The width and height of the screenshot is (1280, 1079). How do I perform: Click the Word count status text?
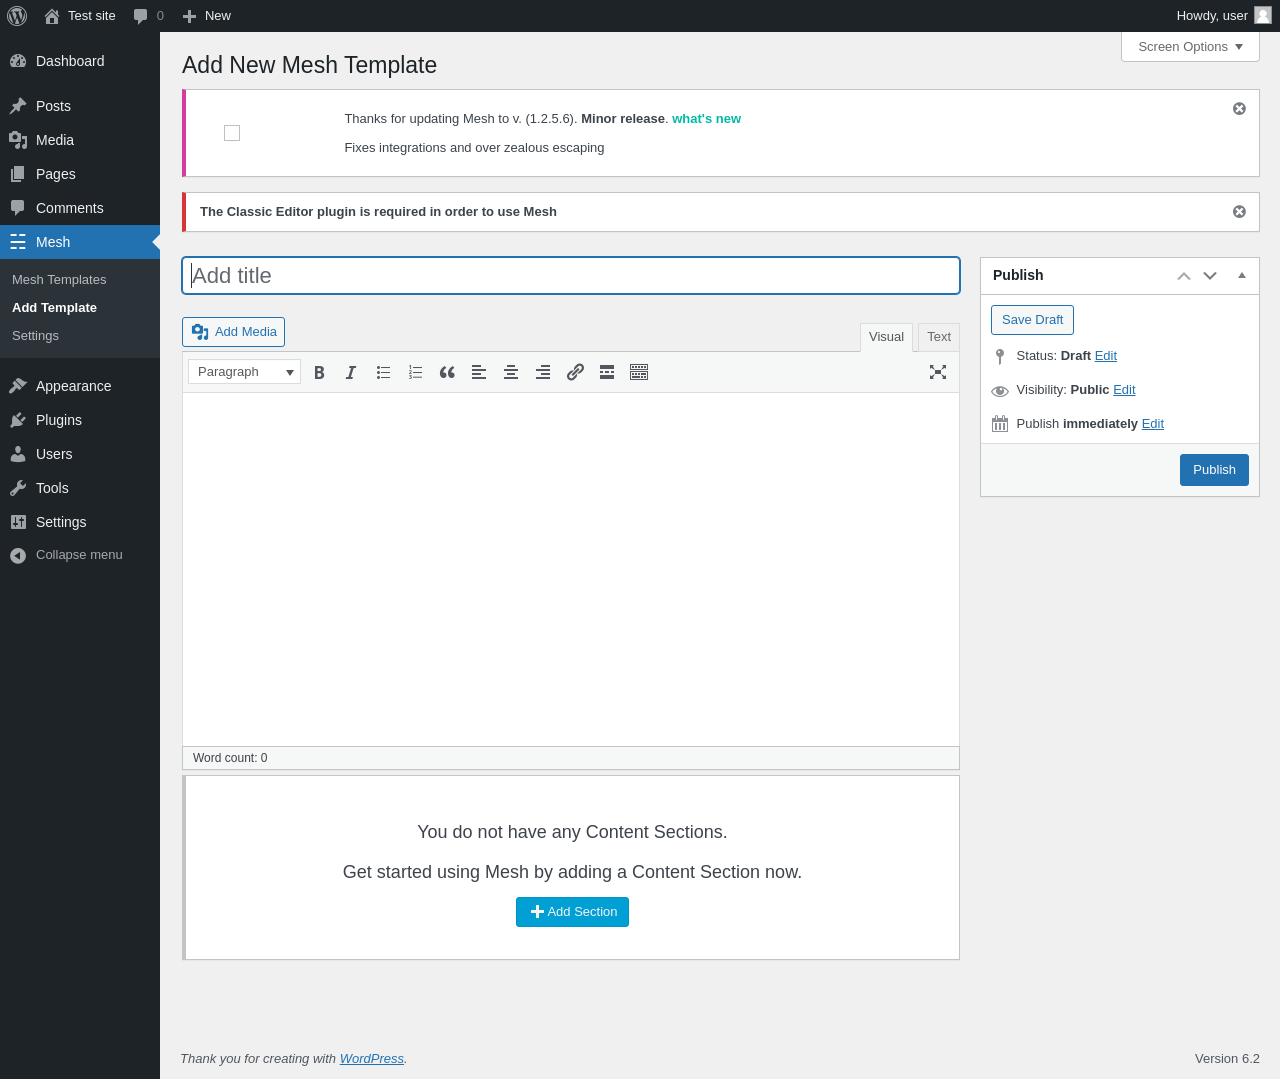(x=230, y=758)
